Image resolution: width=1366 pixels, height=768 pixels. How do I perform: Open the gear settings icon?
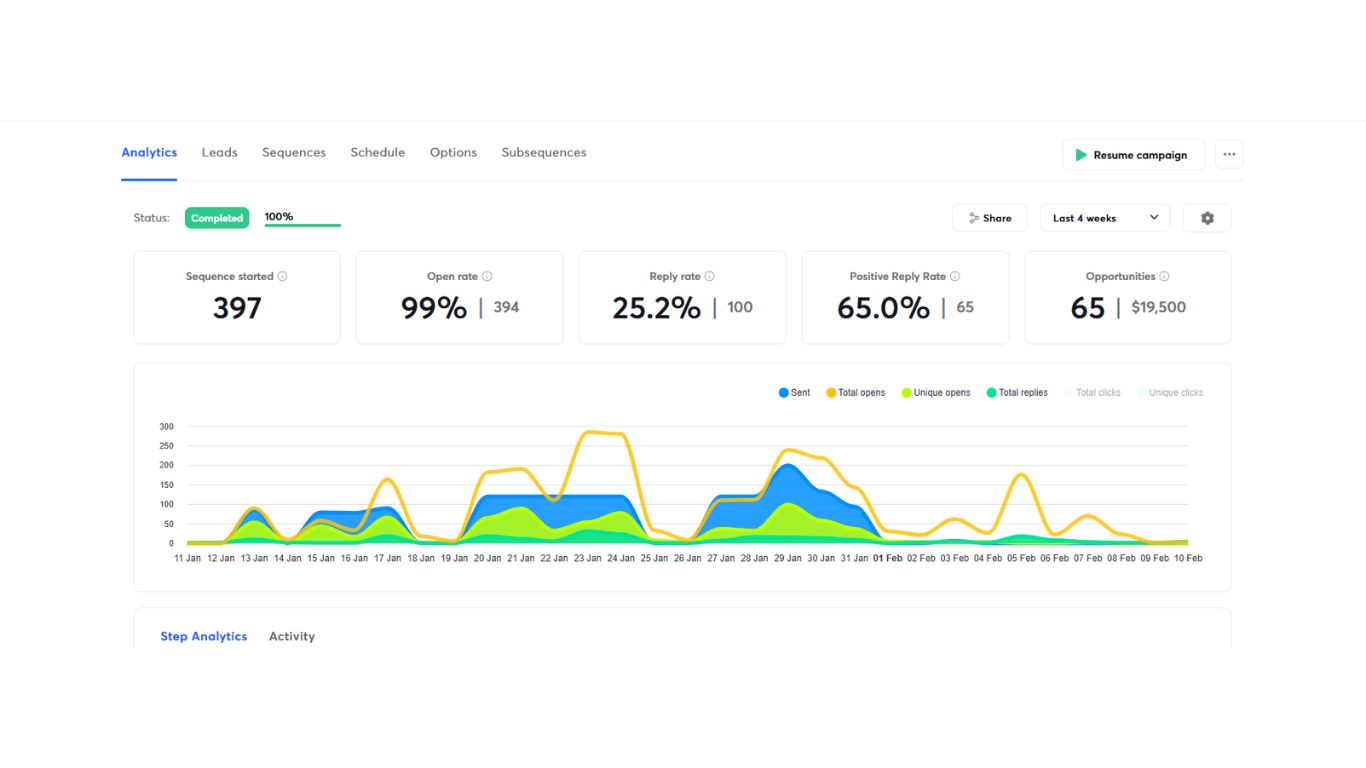click(x=1207, y=218)
